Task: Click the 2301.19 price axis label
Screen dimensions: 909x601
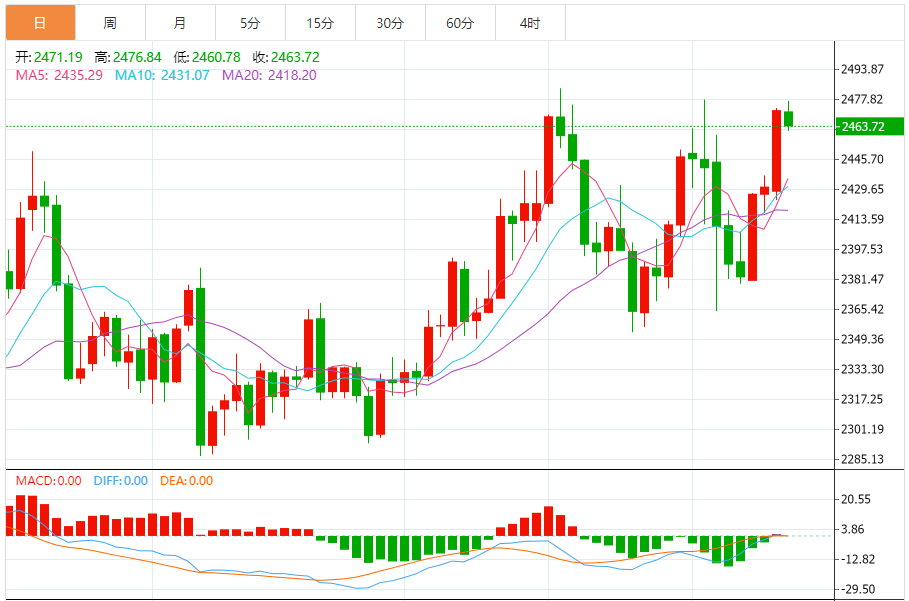Action: pyautogui.click(x=863, y=429)
